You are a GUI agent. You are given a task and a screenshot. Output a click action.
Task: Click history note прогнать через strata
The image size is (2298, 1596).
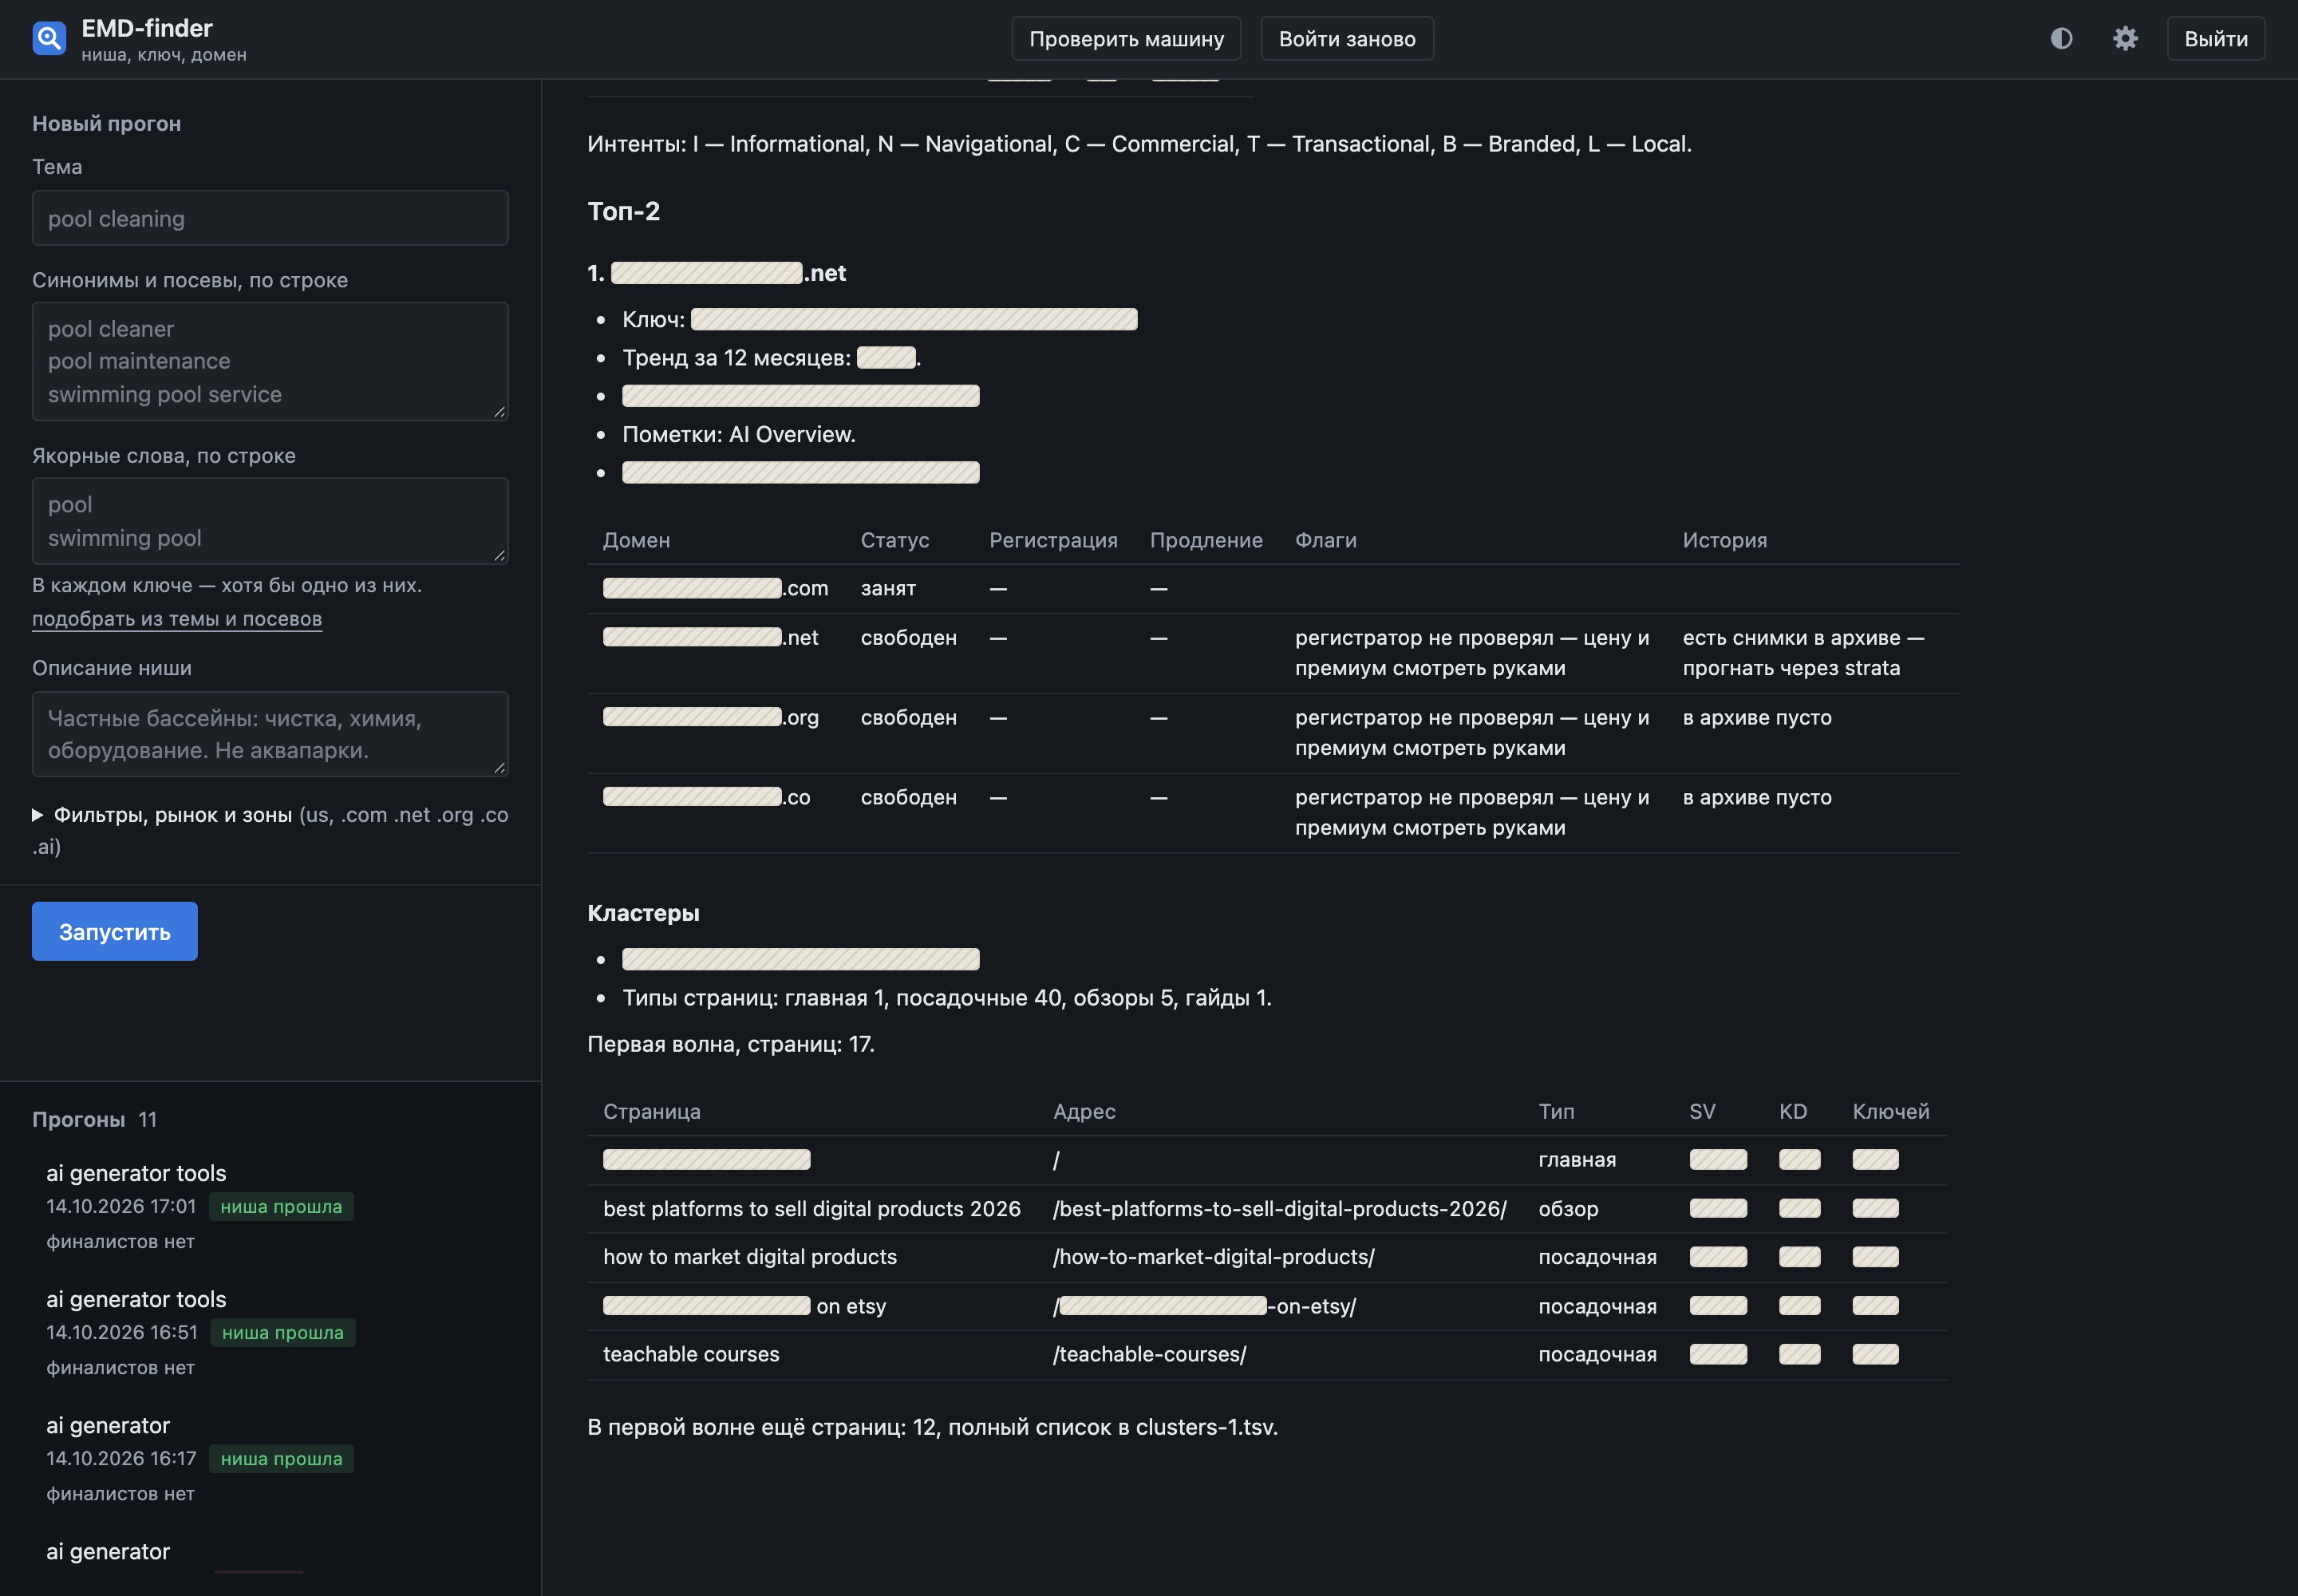click(1791, 668)
